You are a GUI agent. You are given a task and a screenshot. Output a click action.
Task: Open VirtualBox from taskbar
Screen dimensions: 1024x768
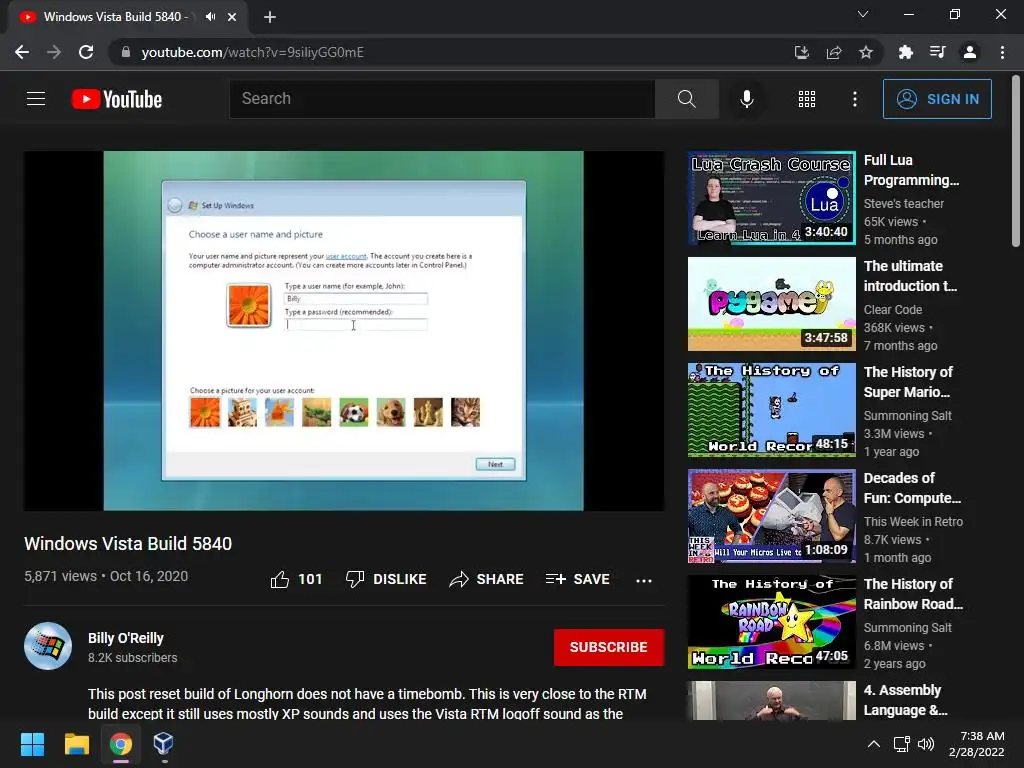(163, 744)
